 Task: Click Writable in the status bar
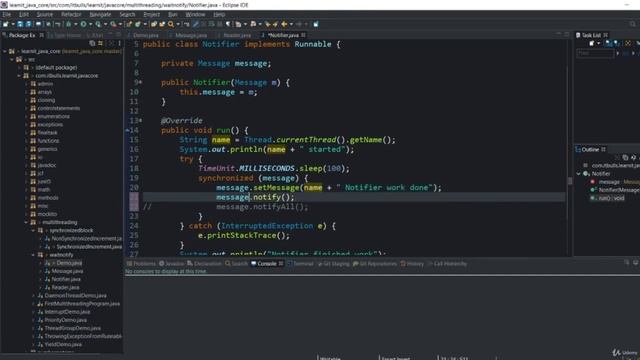point(330,358)
